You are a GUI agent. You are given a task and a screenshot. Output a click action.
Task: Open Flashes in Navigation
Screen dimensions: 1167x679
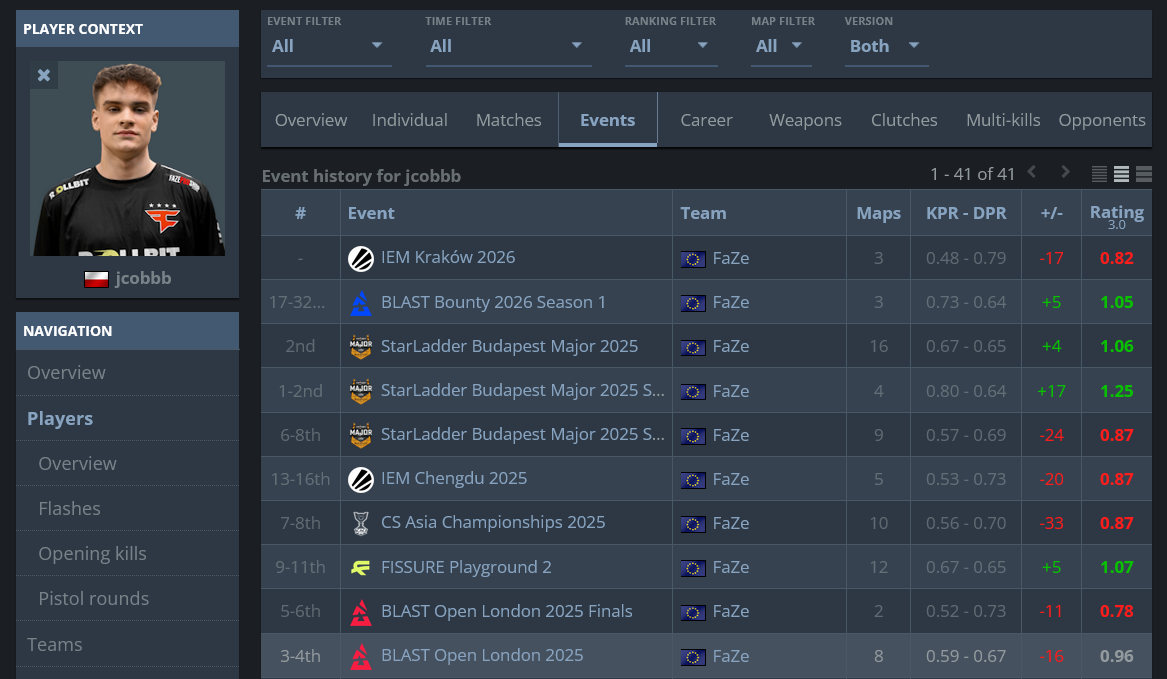point(127,509)
